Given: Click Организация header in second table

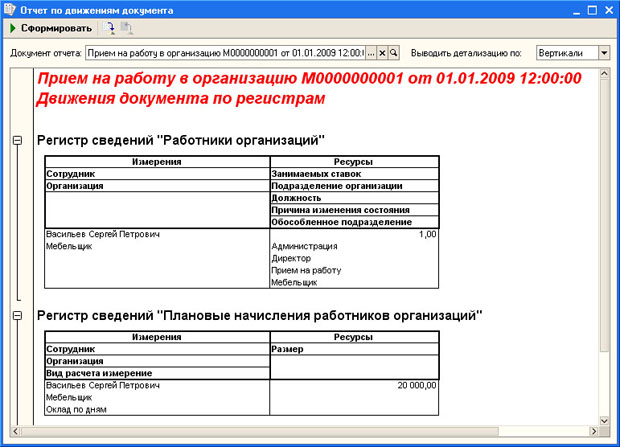Looking at the screenshot, I should (x=157, y=361).
